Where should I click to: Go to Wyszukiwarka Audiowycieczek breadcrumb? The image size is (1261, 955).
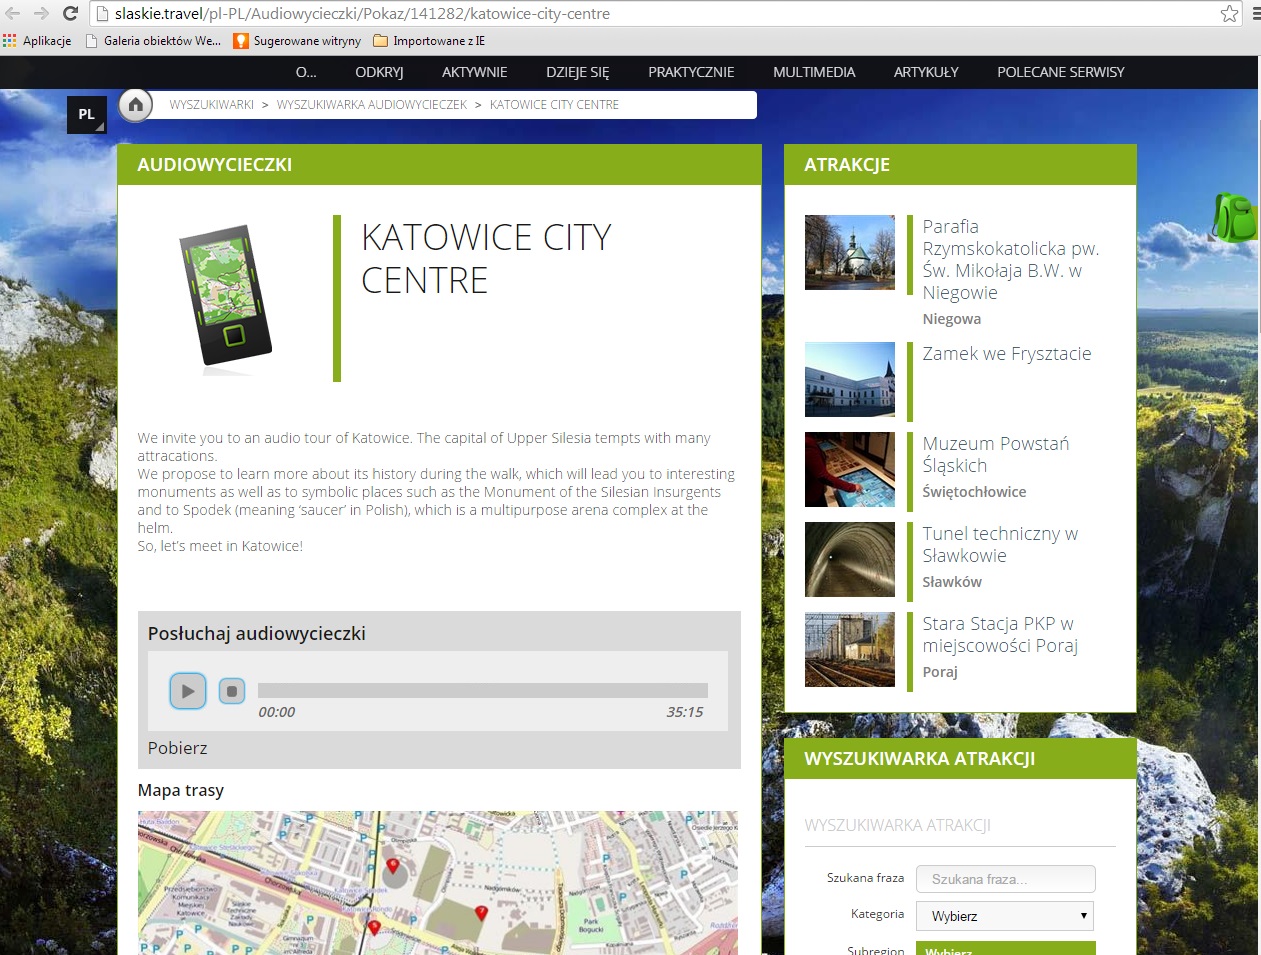point(372,105)
